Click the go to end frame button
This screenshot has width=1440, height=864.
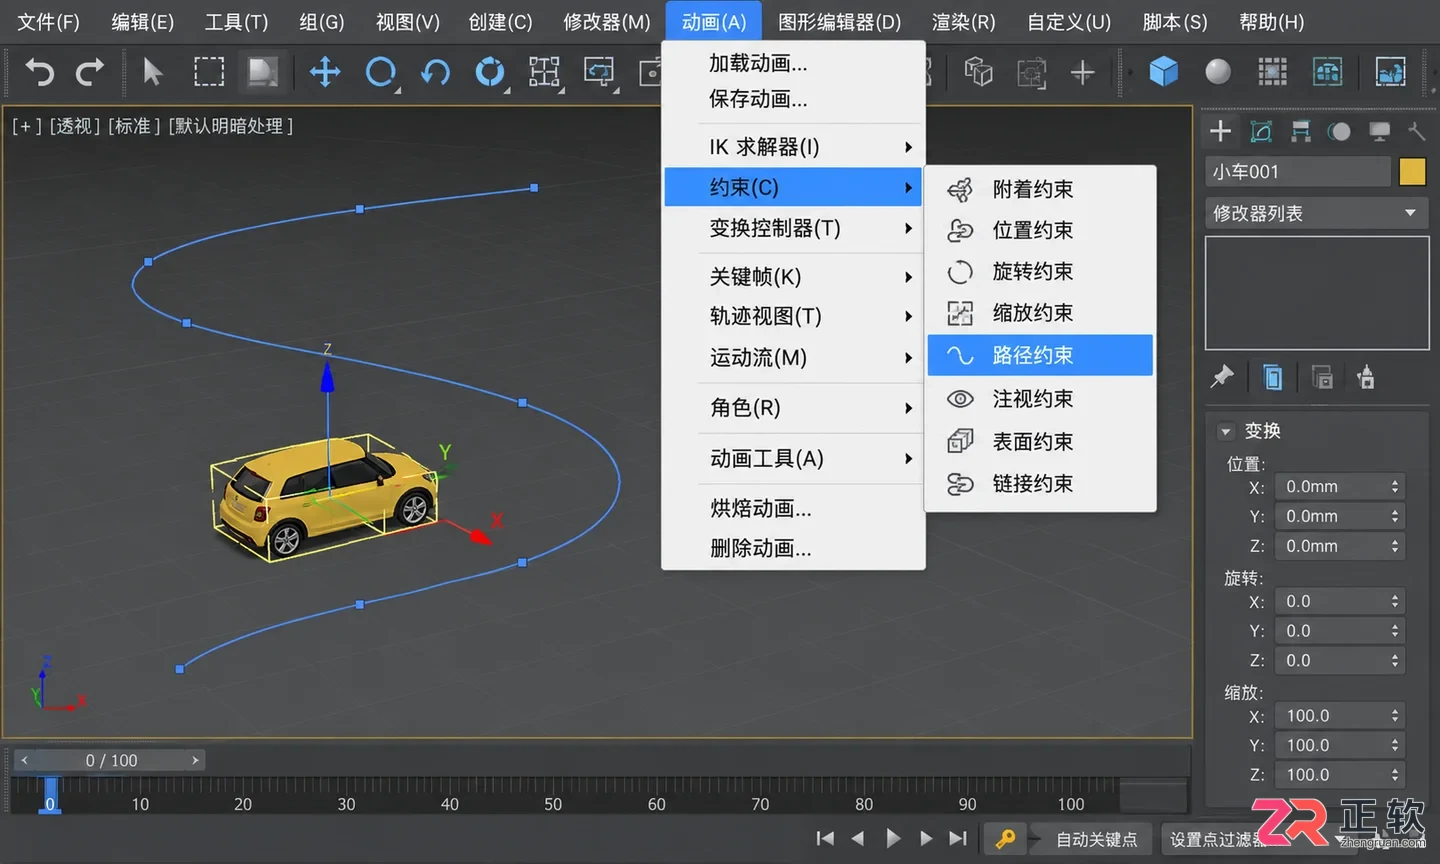point(958,839)
